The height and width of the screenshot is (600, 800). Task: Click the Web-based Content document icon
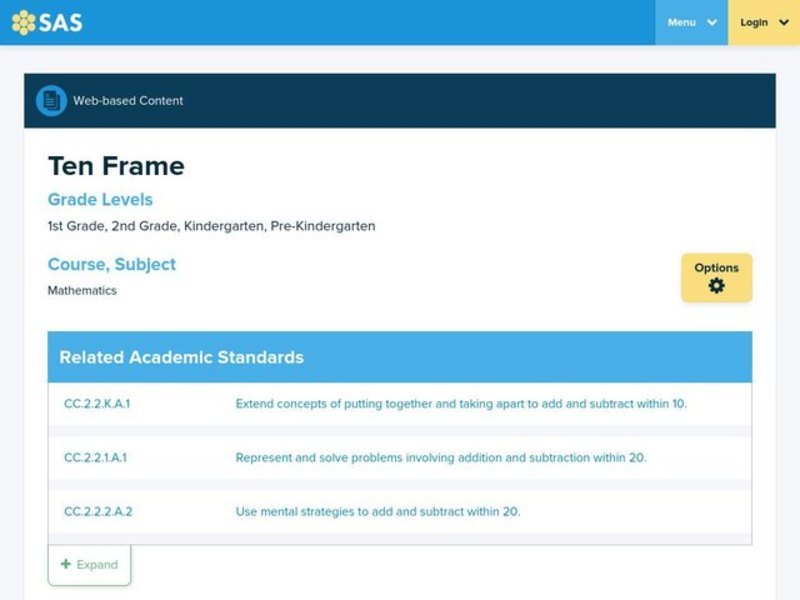click(x=49, y=100)
